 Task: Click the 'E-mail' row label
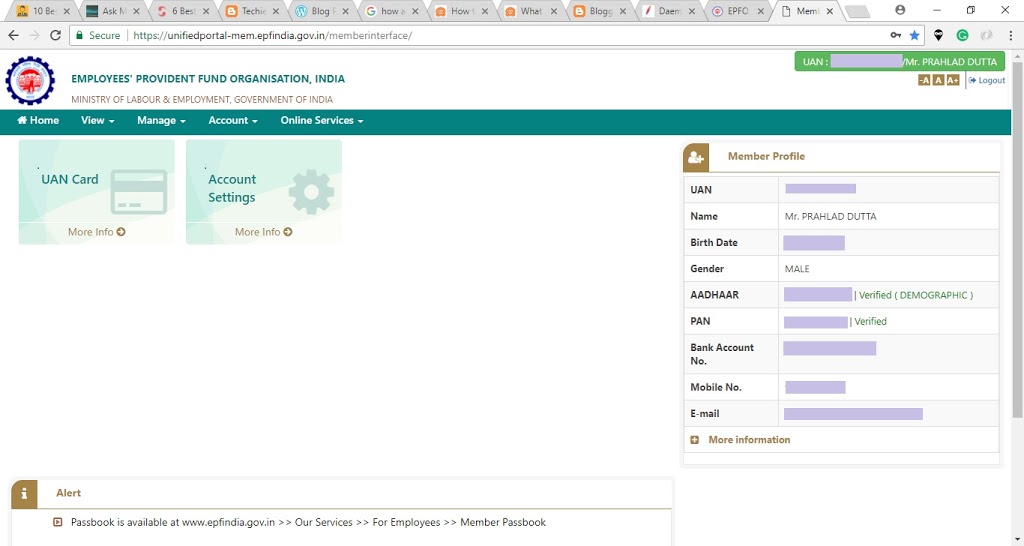[705, 413]
